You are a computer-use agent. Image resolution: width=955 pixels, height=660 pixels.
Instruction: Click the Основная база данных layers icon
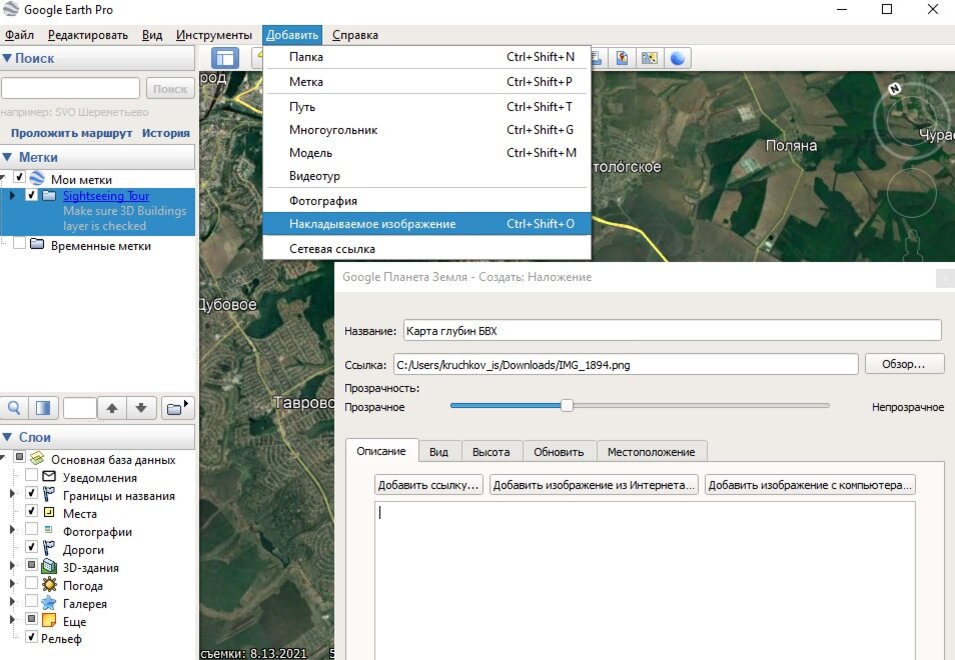click(37, 458)
